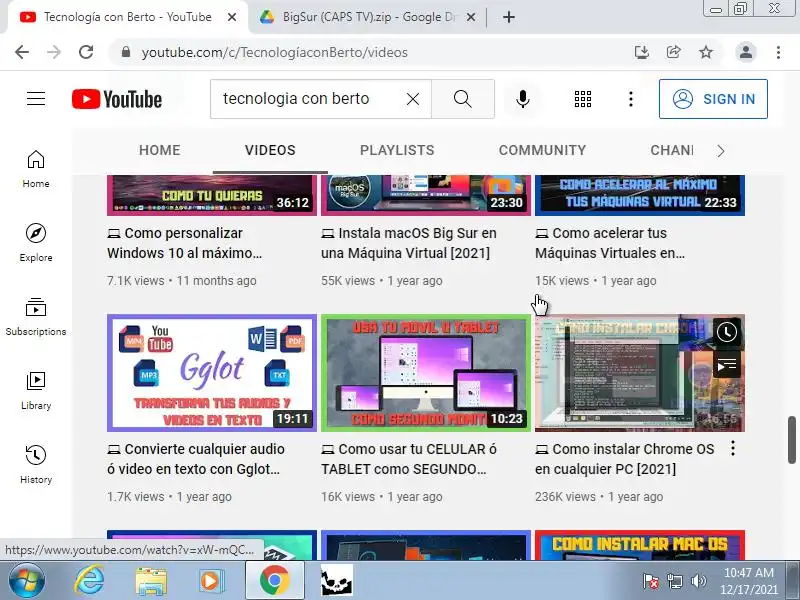Image resolution: width=800 pixels, height=600 pixels.
Task: Open the YouTube hamburger guide menu
Action: (36, 98)
